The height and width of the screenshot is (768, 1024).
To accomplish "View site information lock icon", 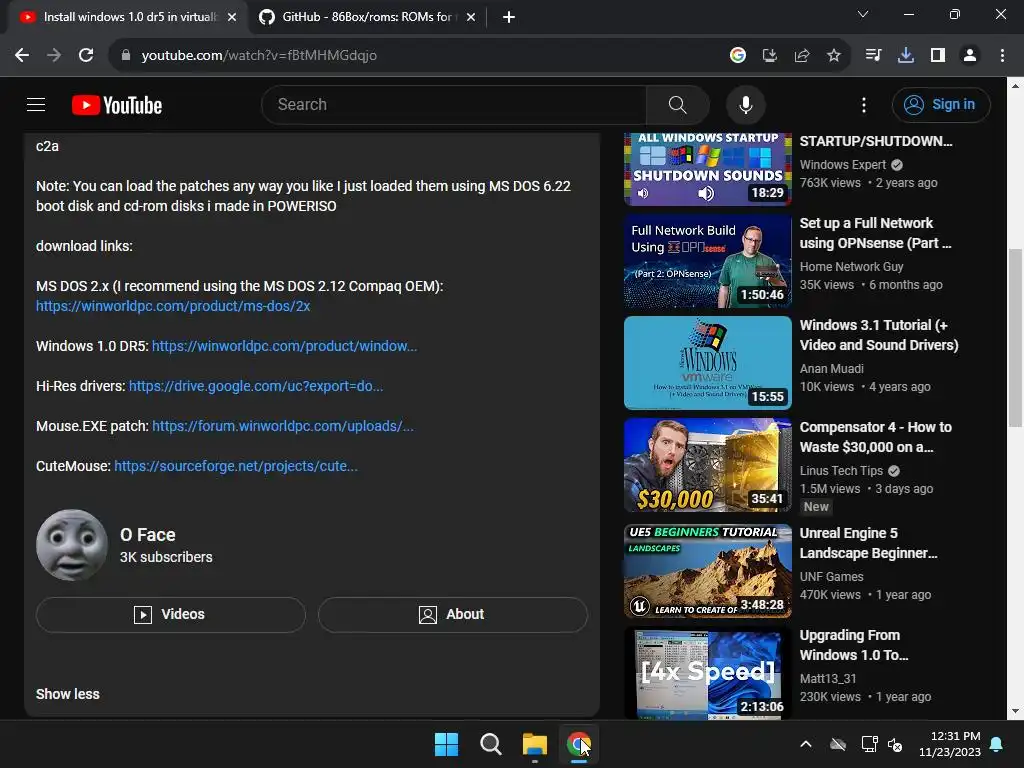I will click(126, 55).
